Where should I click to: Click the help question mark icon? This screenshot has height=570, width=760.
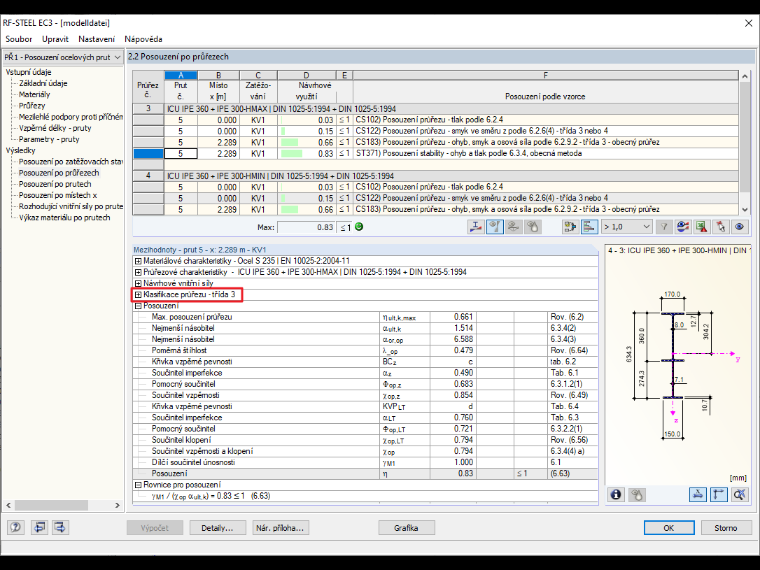click(x=16, y=527)
